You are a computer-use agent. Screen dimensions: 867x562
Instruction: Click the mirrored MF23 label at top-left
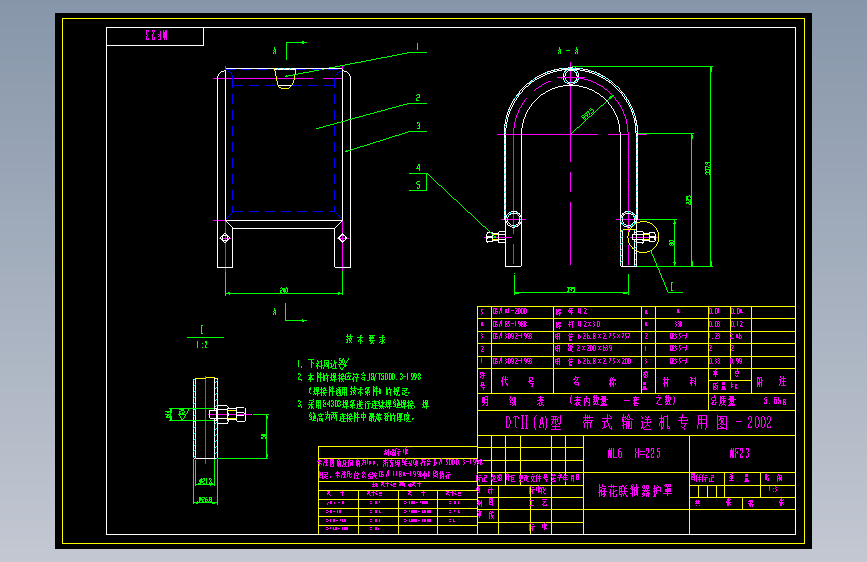[x=156, y=35]
